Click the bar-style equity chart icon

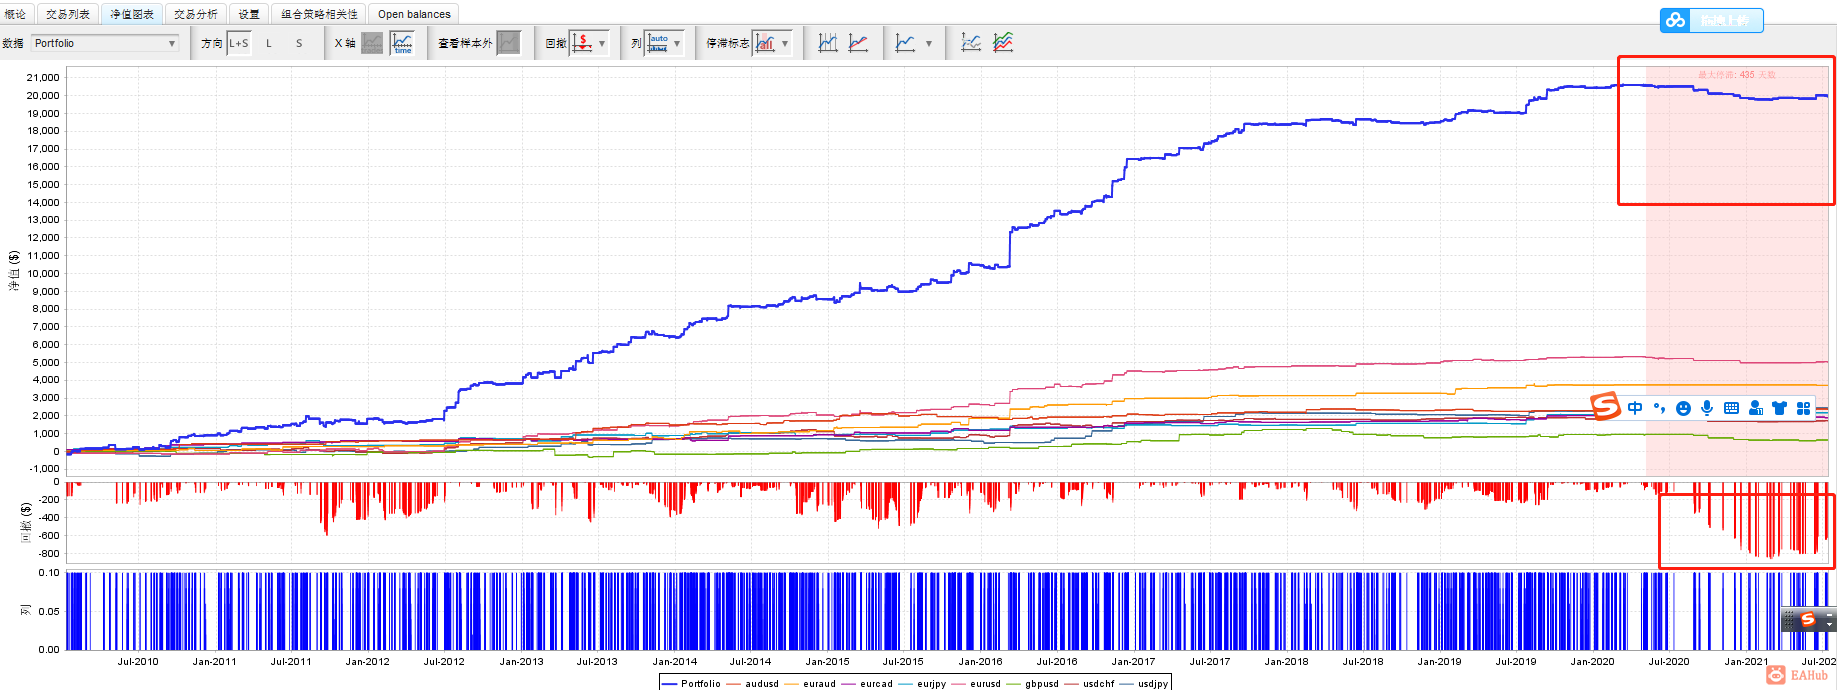(828, 43)
